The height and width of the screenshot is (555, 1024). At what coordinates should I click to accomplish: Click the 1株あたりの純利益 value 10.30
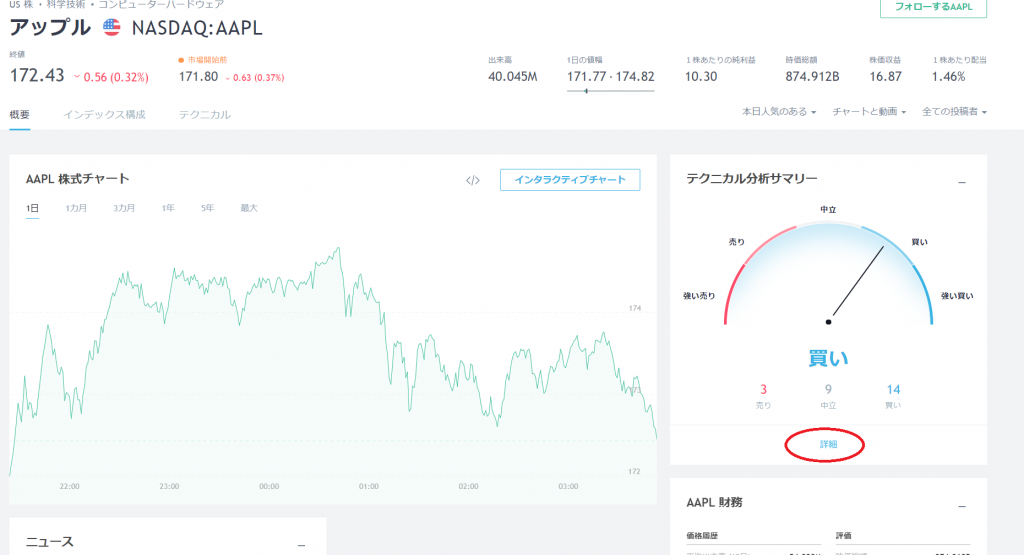pos(701,76)
